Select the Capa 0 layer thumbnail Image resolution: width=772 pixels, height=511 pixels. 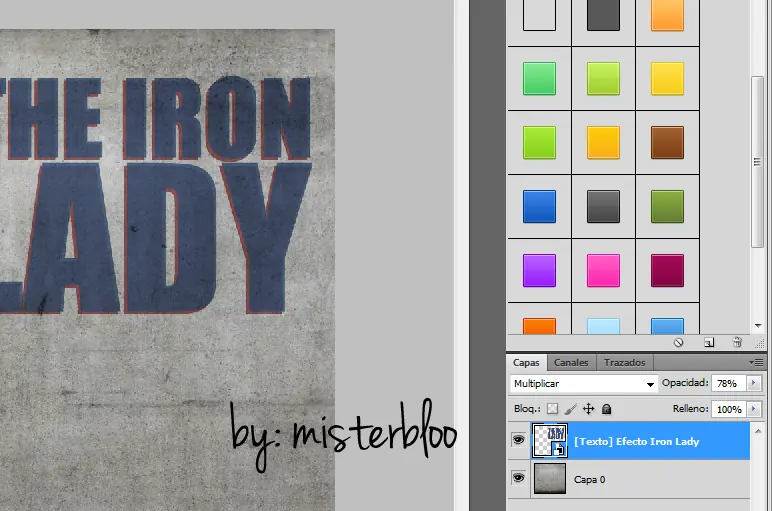point(550,478)
